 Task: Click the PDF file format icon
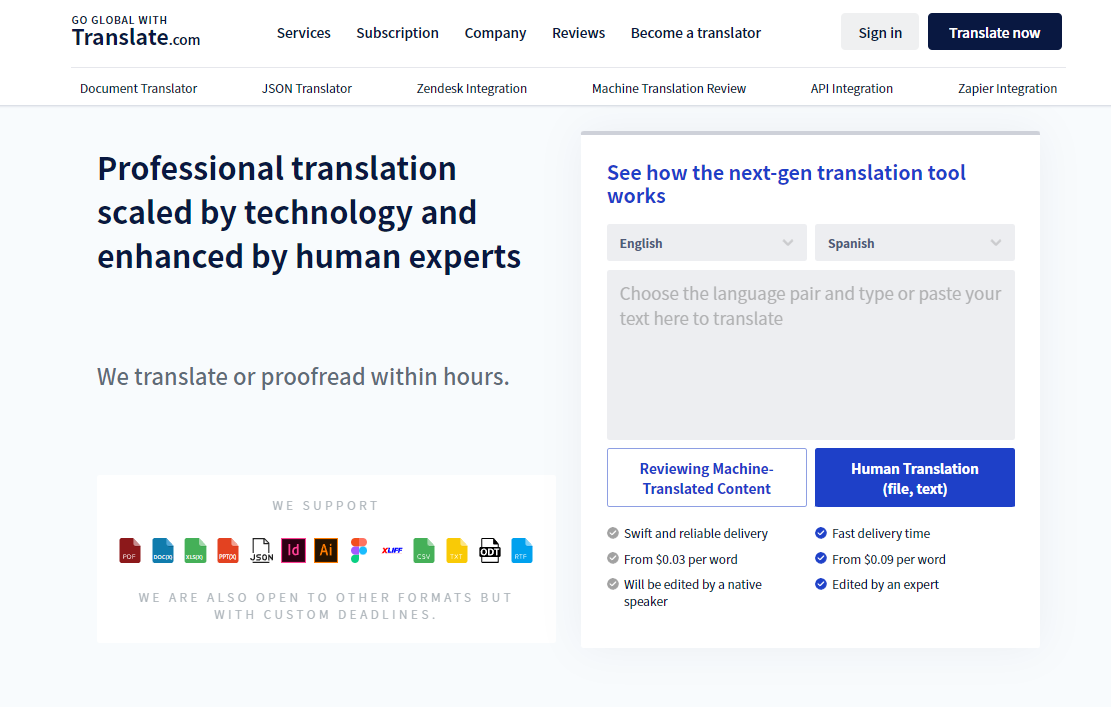point(130,550)
